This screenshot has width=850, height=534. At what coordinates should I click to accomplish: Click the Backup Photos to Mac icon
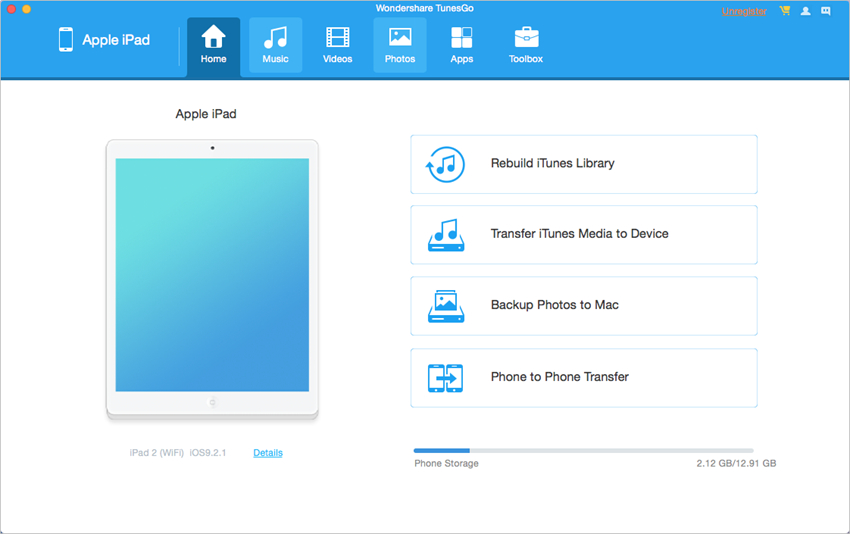point(445,306)
